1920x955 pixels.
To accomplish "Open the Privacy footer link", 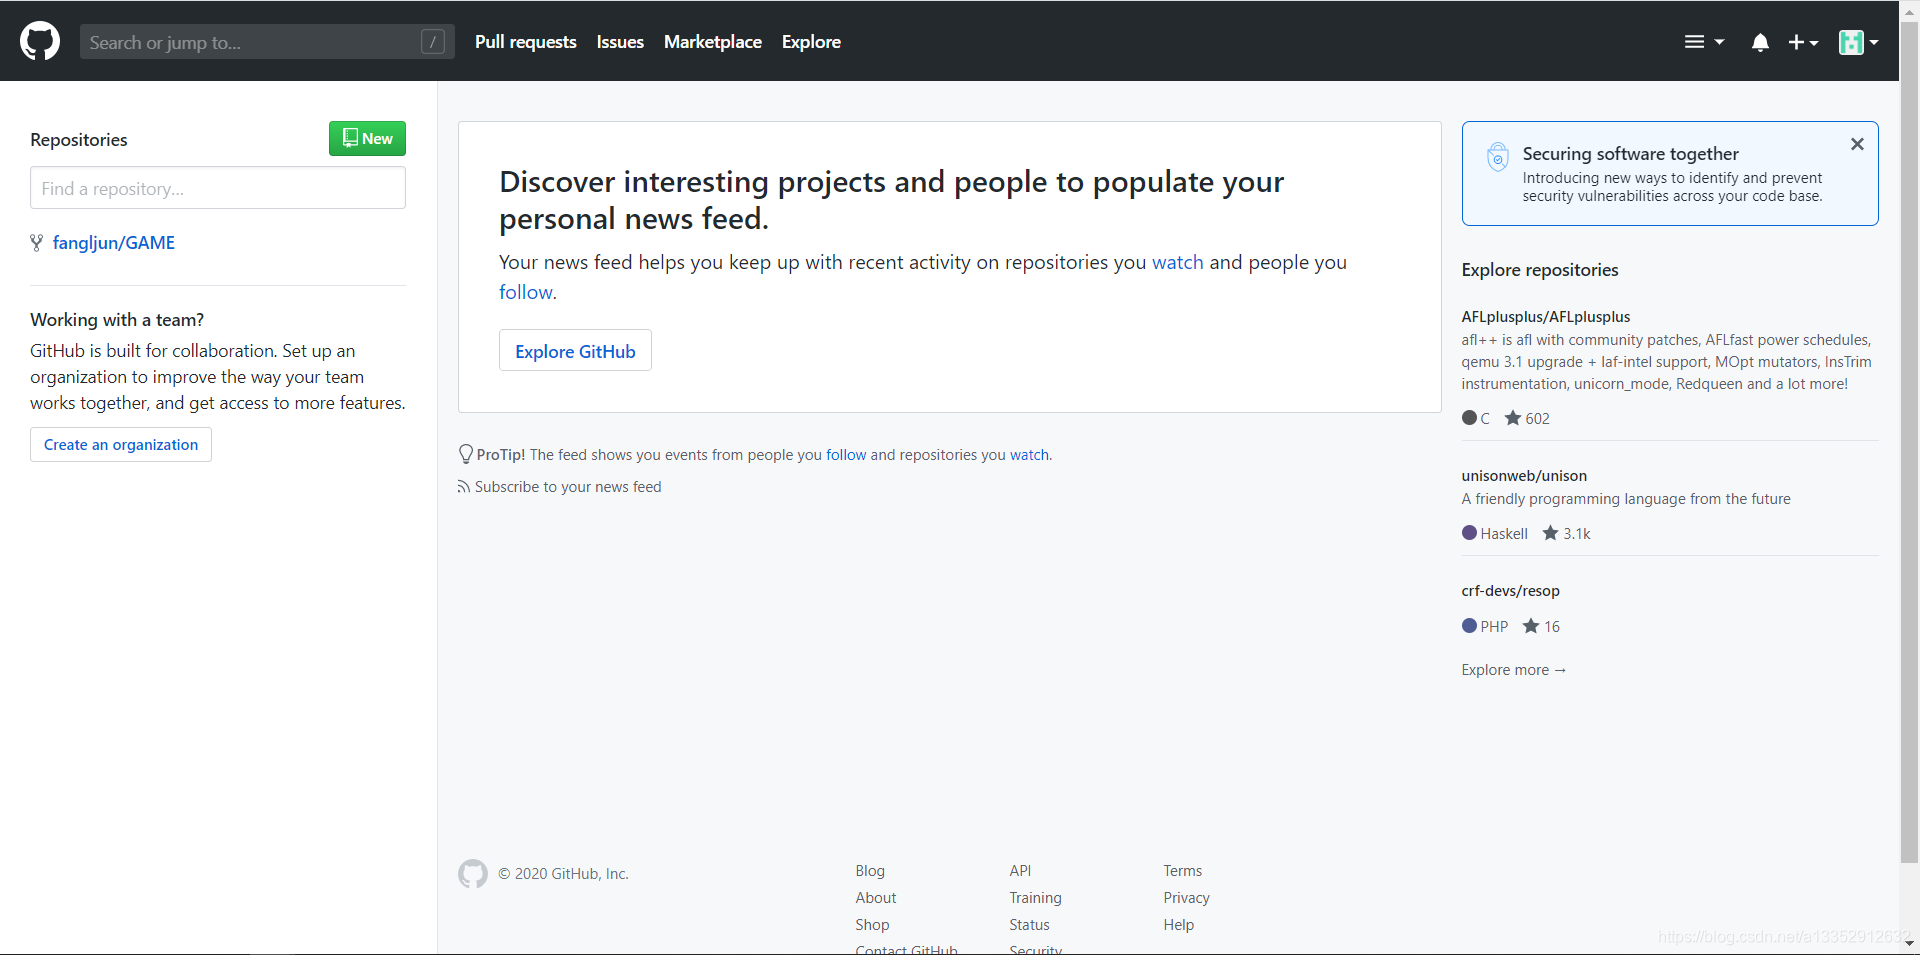I will [x=1186, y=898].
